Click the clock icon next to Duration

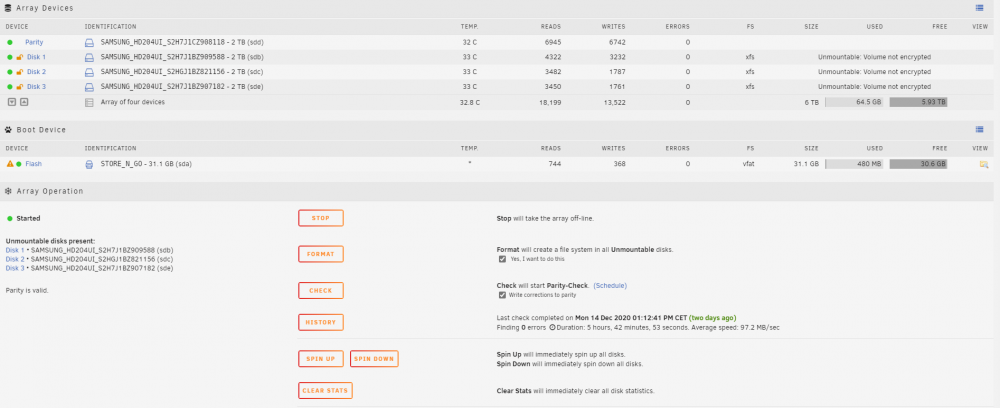pyautogui.click(x=552, y=328)
